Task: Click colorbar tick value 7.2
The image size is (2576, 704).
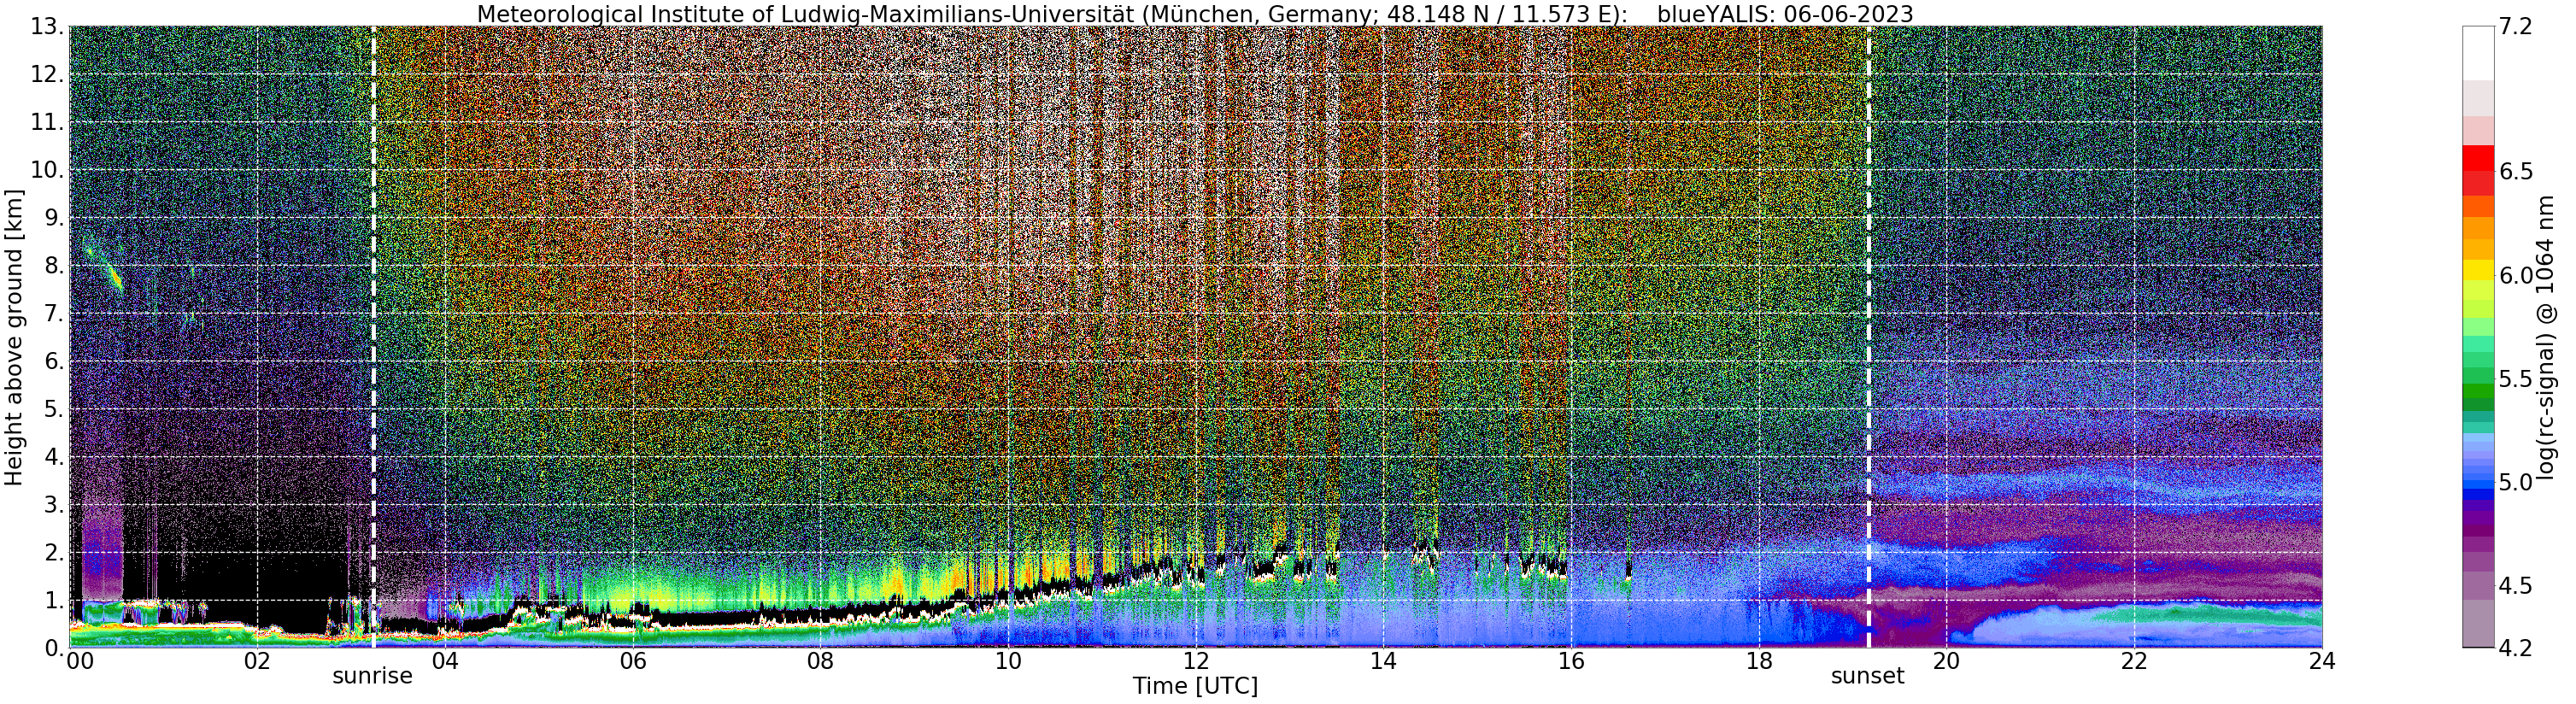Action: pyautogui.click(x=2516, y=27)
